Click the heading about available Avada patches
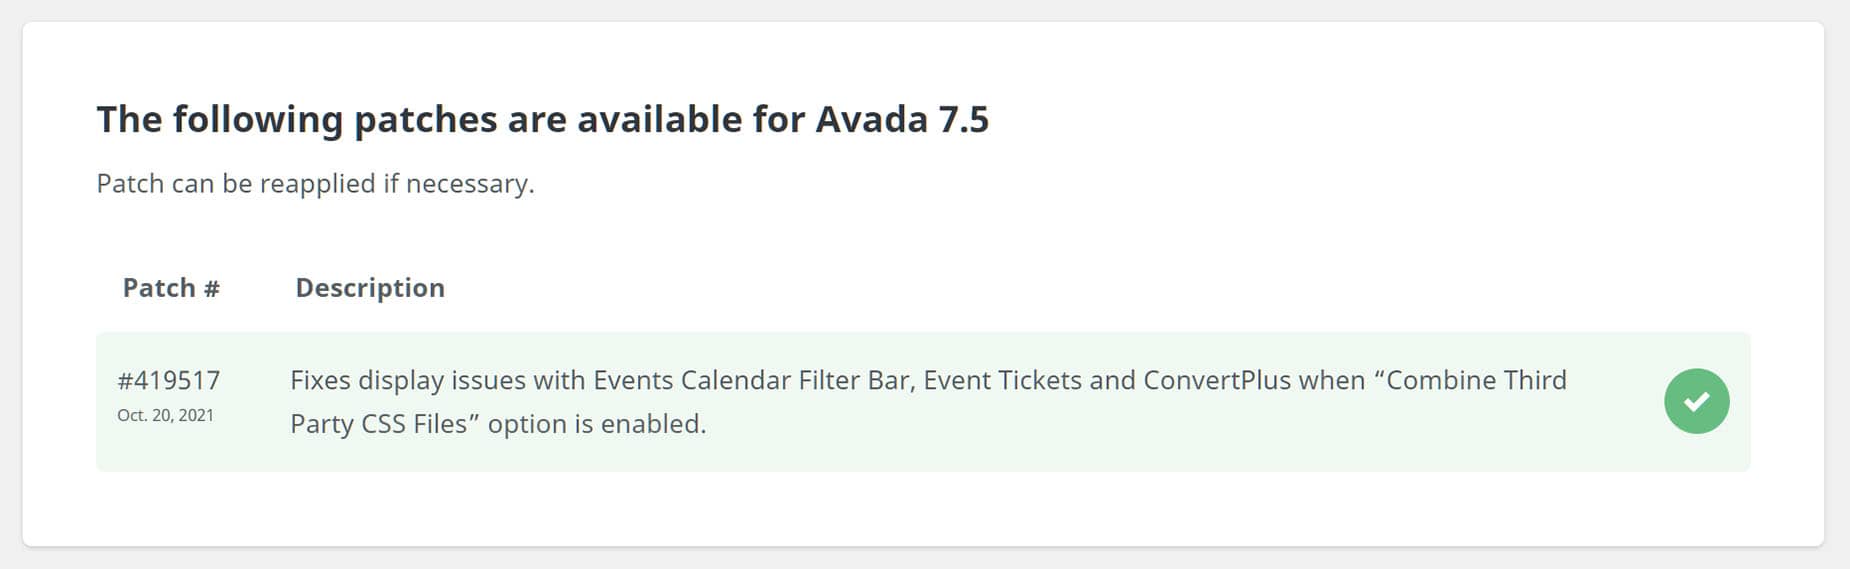1850x569 pixels. [x=543, y=119]
